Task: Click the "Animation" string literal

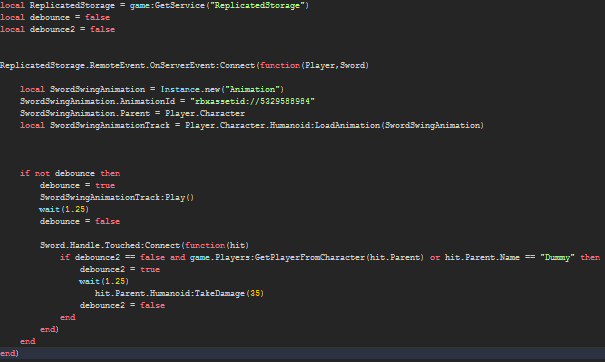Action: 252,89
